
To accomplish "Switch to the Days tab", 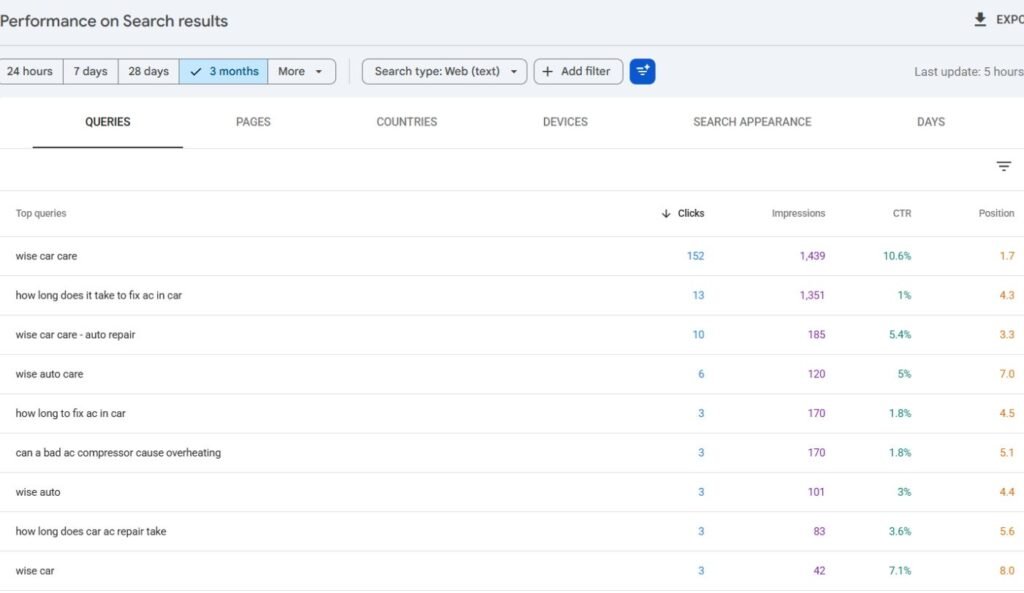I will click(x=931, y=122).
